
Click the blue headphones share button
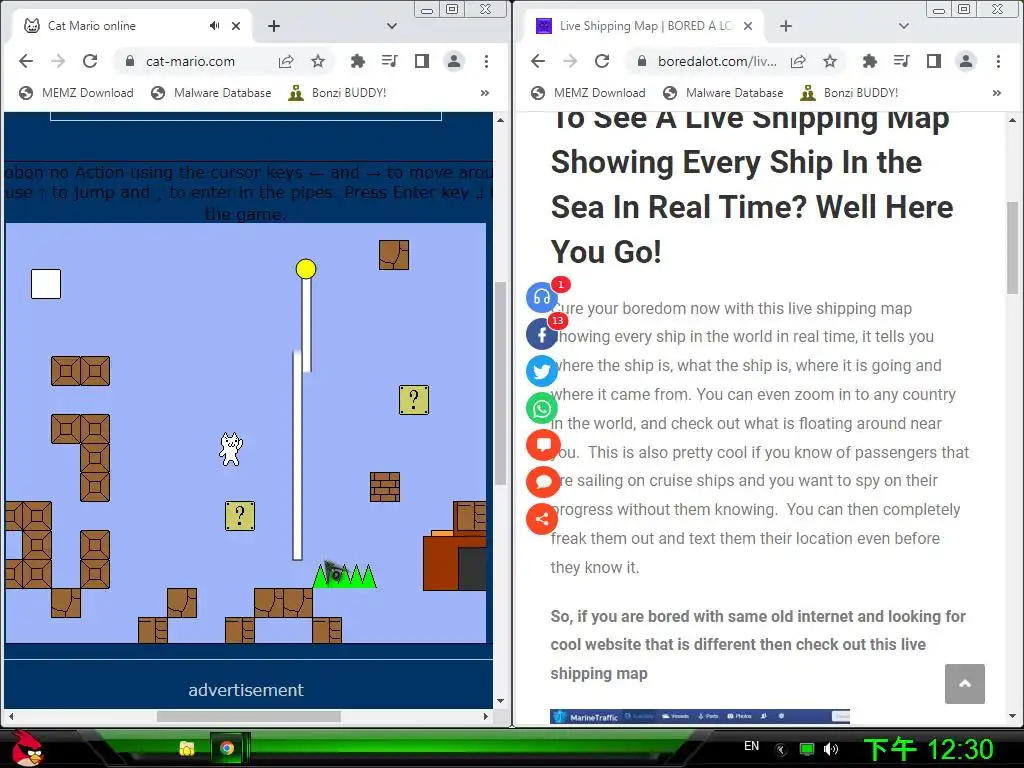[542, 298]
